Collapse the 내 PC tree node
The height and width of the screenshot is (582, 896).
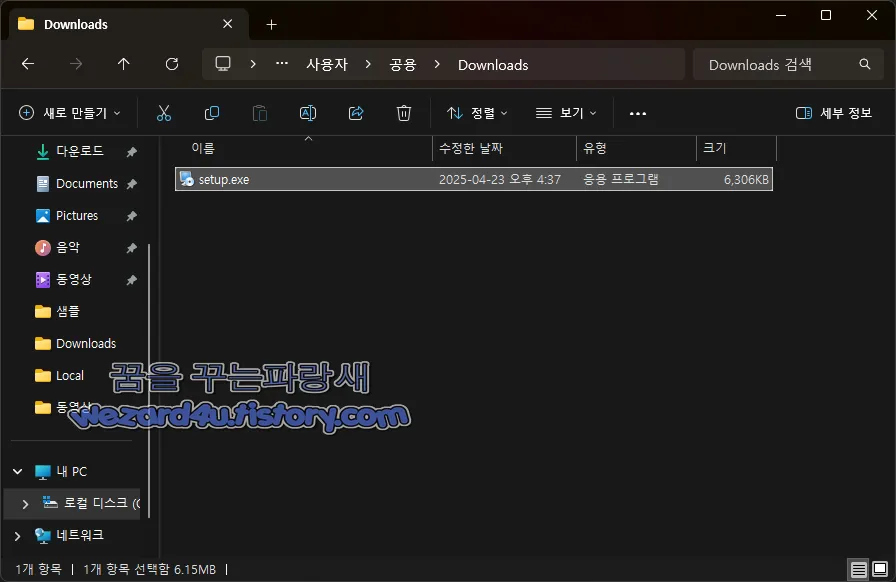point(18,472)
